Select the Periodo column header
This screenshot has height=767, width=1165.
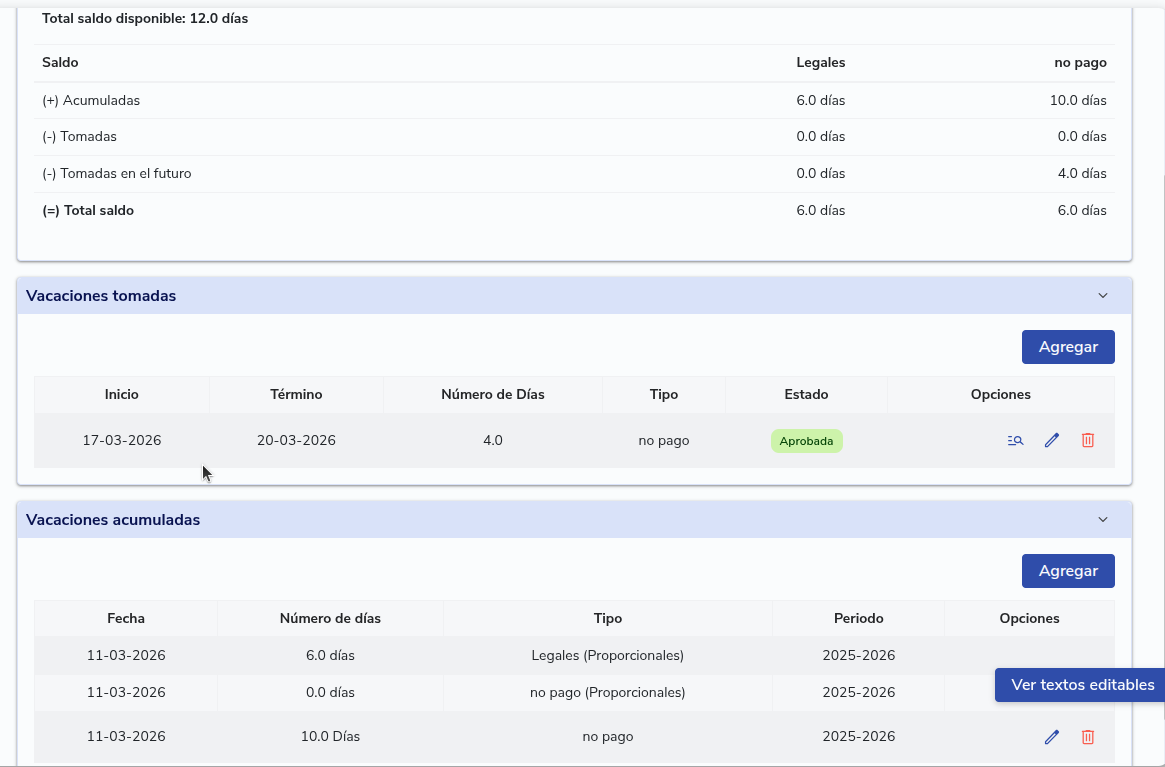point(858,618)
